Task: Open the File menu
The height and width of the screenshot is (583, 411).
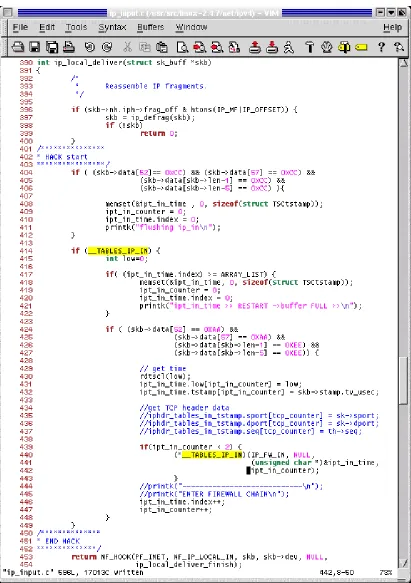Action: (20, 28)
